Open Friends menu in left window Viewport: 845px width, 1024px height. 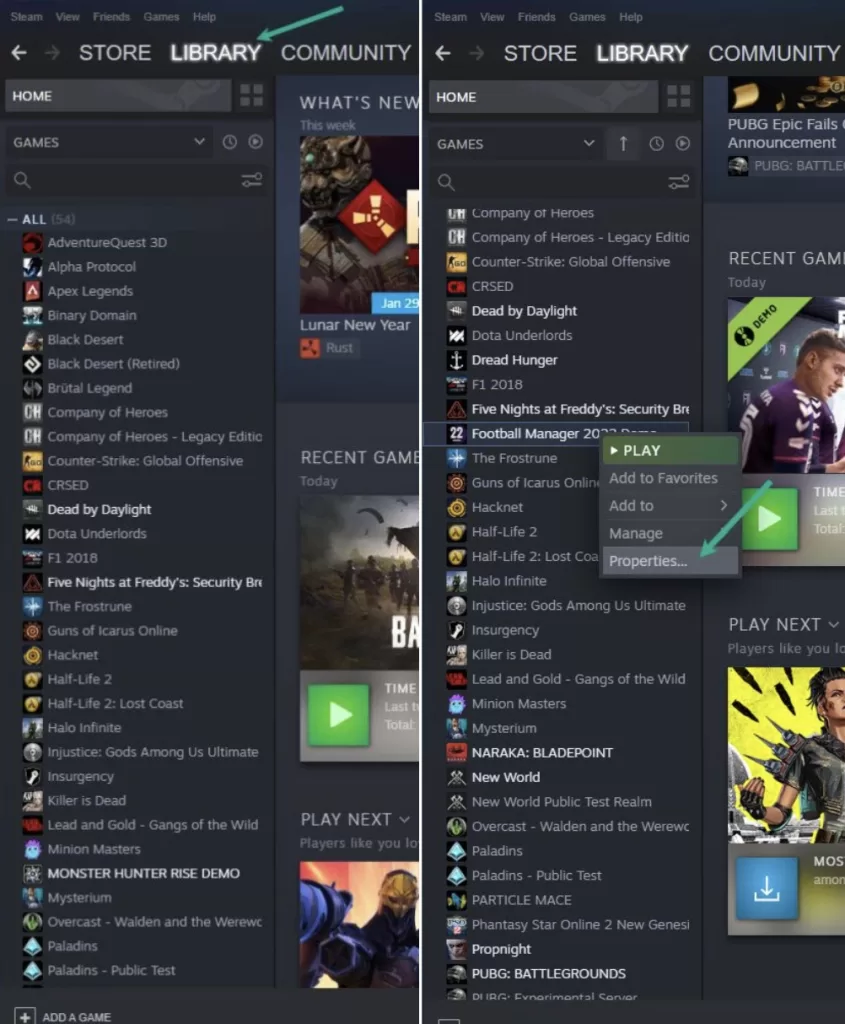tap(111, 17)
